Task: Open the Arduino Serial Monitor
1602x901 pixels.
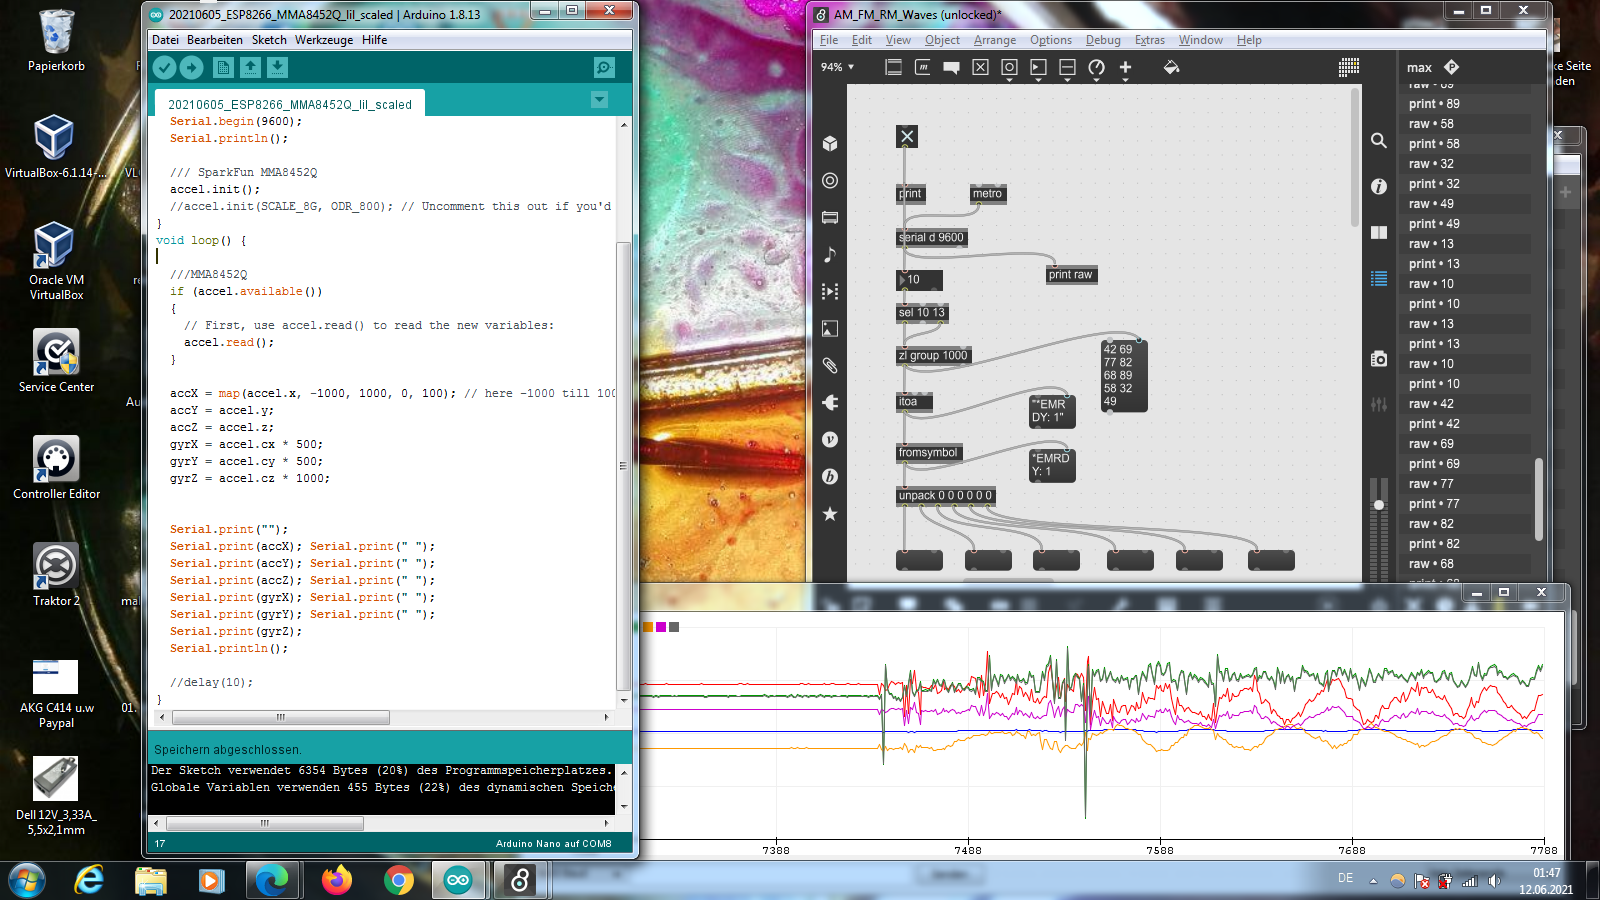Action: pyautogui.click(x=604, y=67)
